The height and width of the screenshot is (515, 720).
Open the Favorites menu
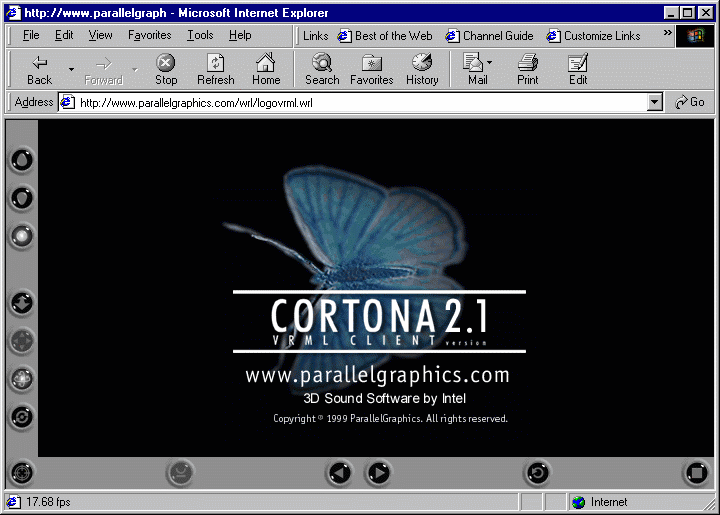click(x=150, y=35)
